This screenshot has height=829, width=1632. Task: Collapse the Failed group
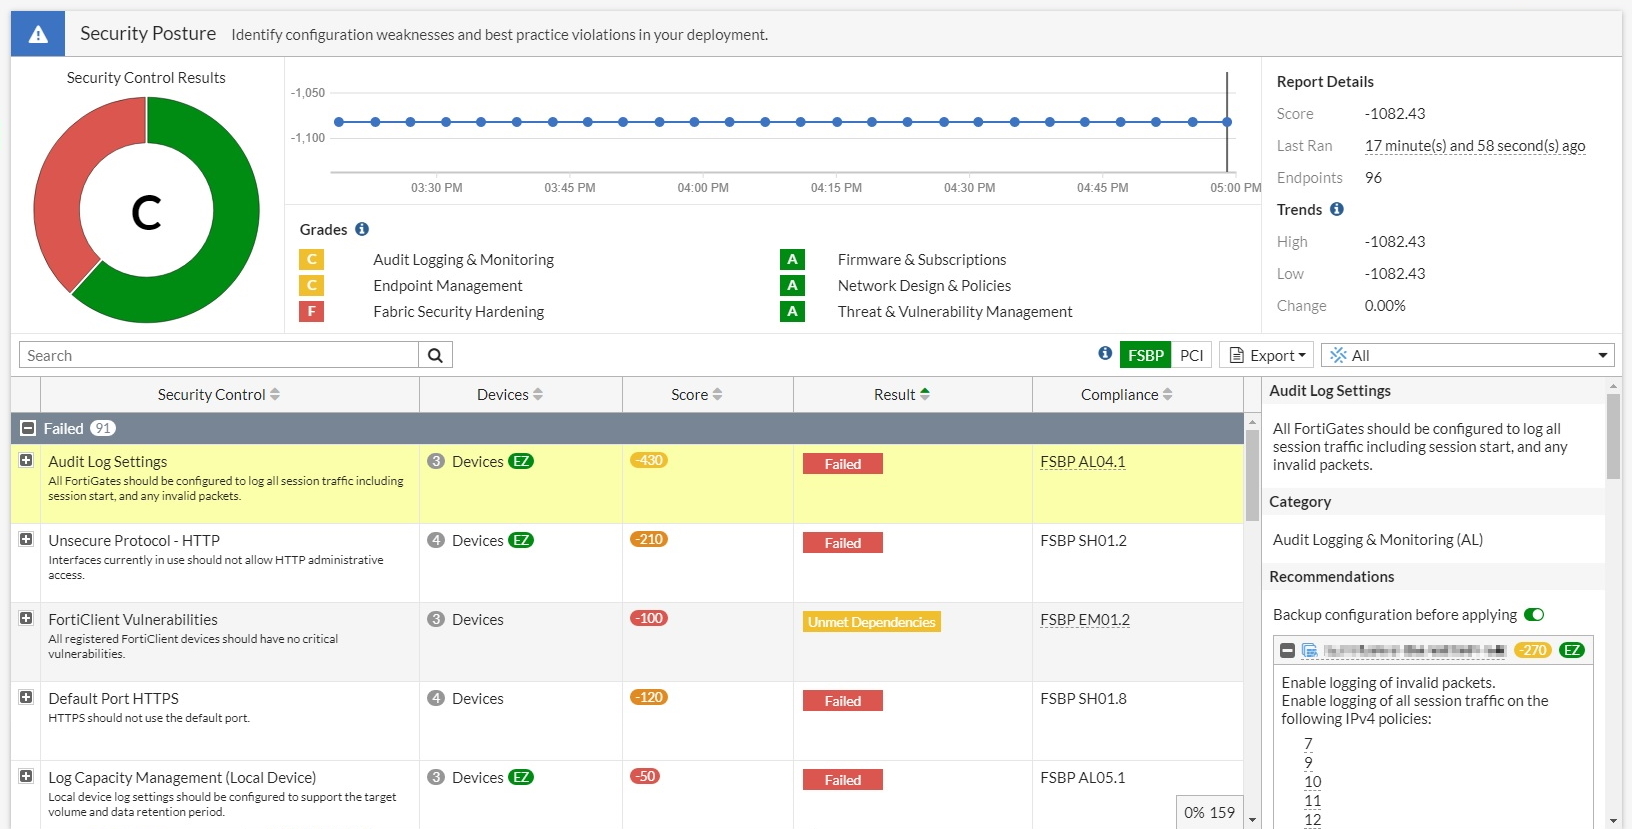pos(28,428)
